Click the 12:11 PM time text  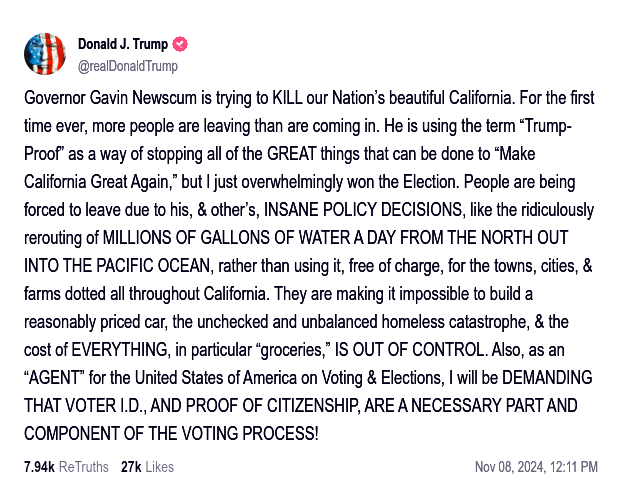tap(574, 467)
